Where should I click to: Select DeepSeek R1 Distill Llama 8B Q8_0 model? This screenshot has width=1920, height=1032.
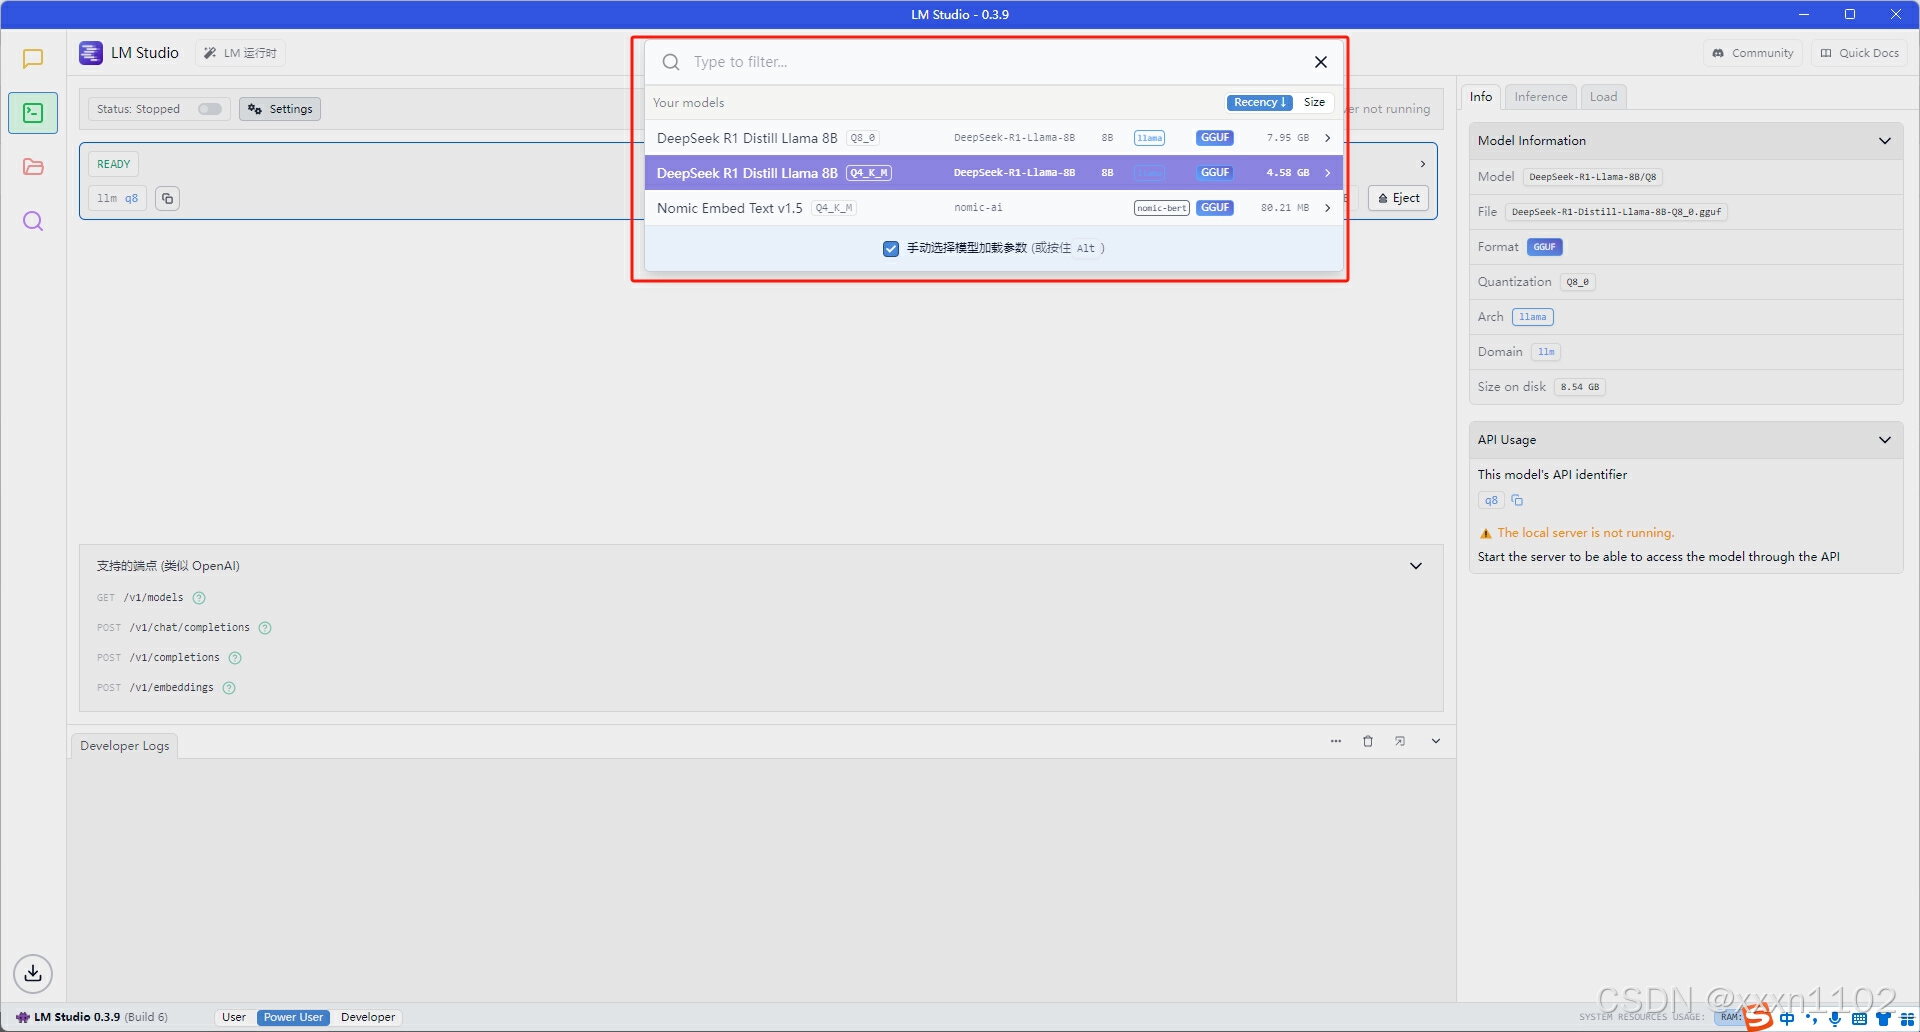pos(993,138)
